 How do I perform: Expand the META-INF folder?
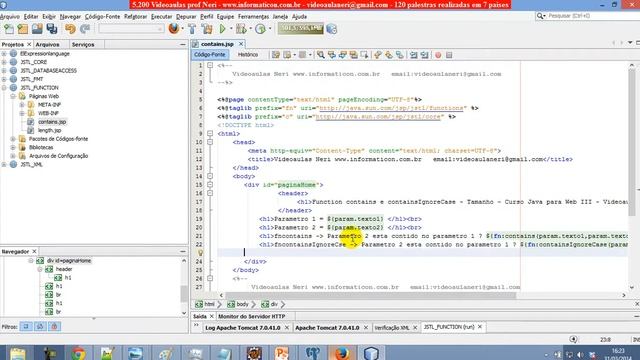point(22,105)
